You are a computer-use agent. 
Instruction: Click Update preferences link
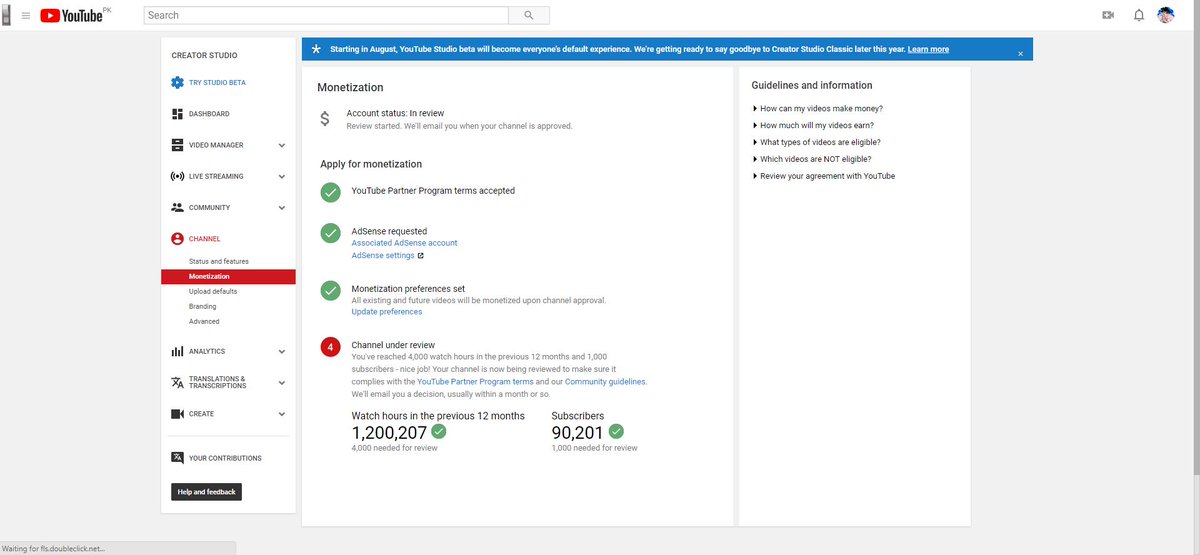click(x=386, y=312)
